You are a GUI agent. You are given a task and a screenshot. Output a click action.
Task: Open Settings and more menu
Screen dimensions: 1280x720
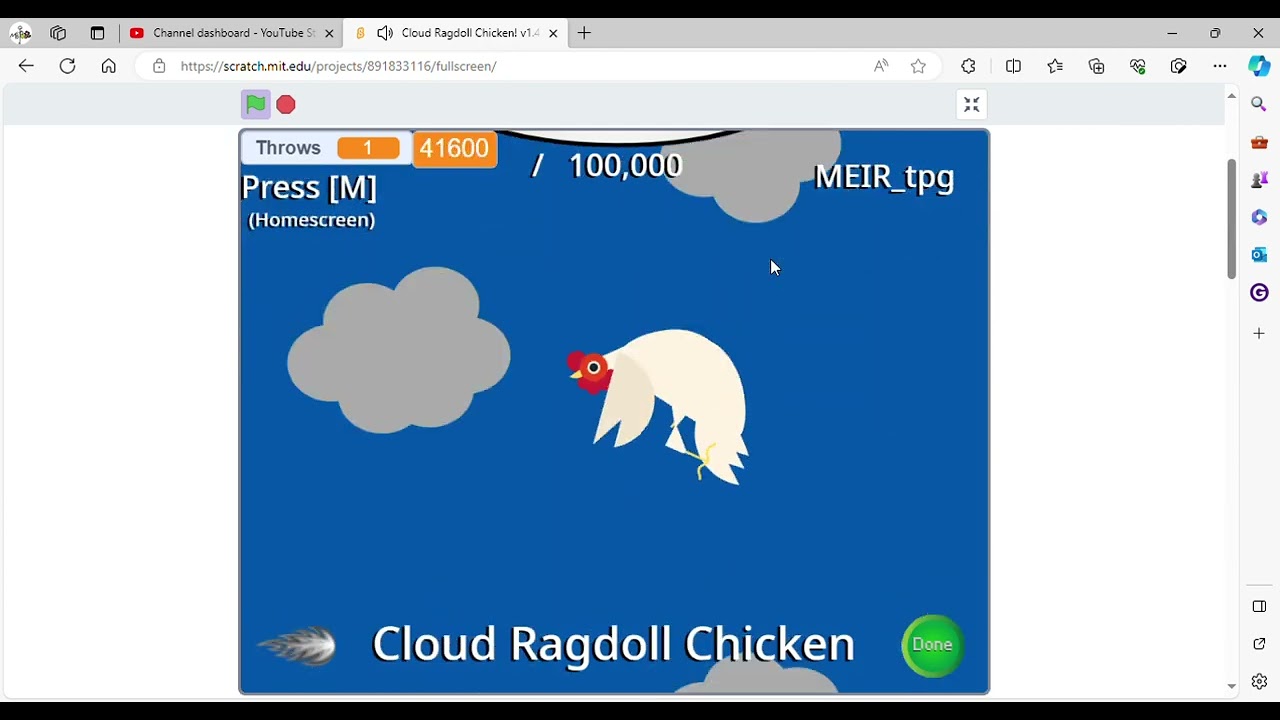click(x=1220, y=66)
